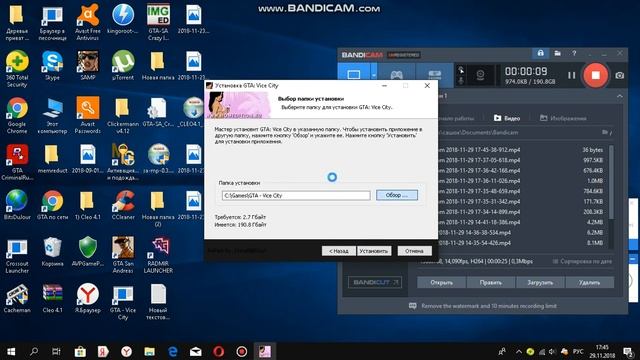Open taskbar search magnifier
Viewport: 640px width, 360px height.
tap(34, 351)
